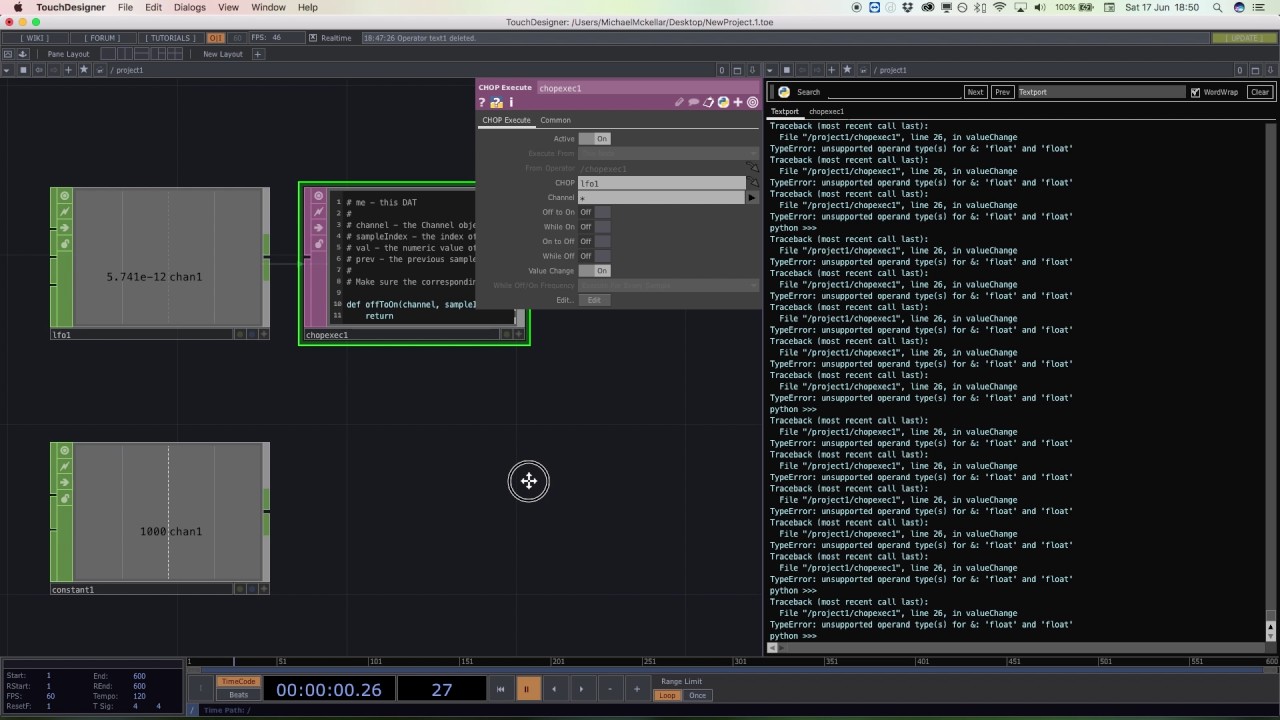
Task: Toggle viewer active icon on lfo1 node
Action: pos(64,196)
